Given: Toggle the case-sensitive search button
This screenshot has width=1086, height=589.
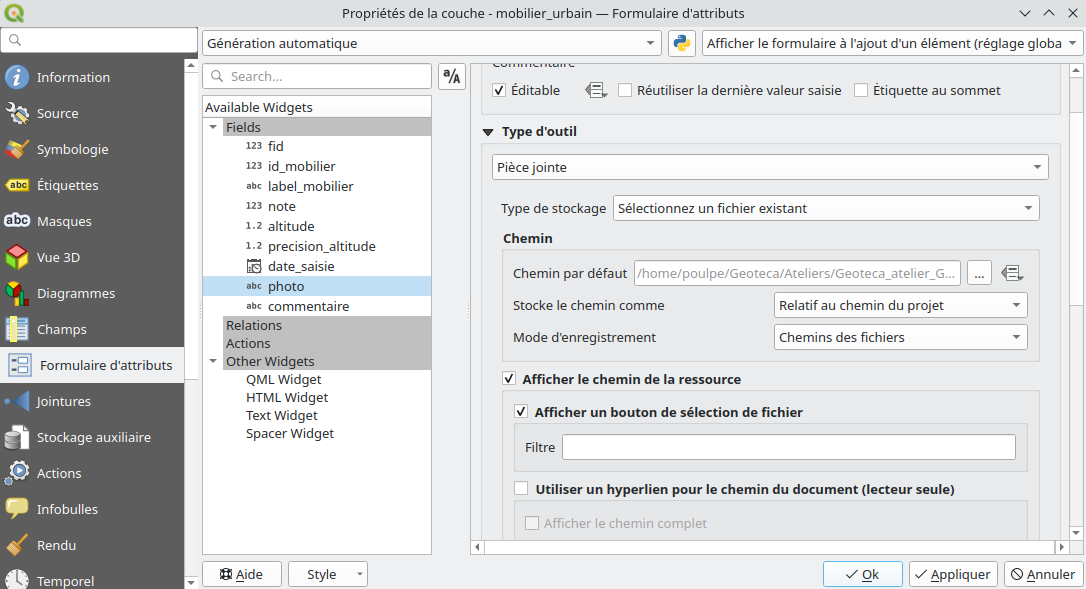Looking at the screenshot, I should pyautogui.click(x=452, y=77).
